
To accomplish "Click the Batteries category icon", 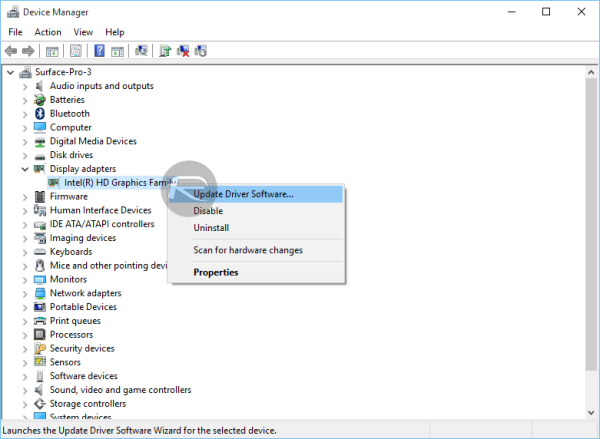I will click(40, 100).
